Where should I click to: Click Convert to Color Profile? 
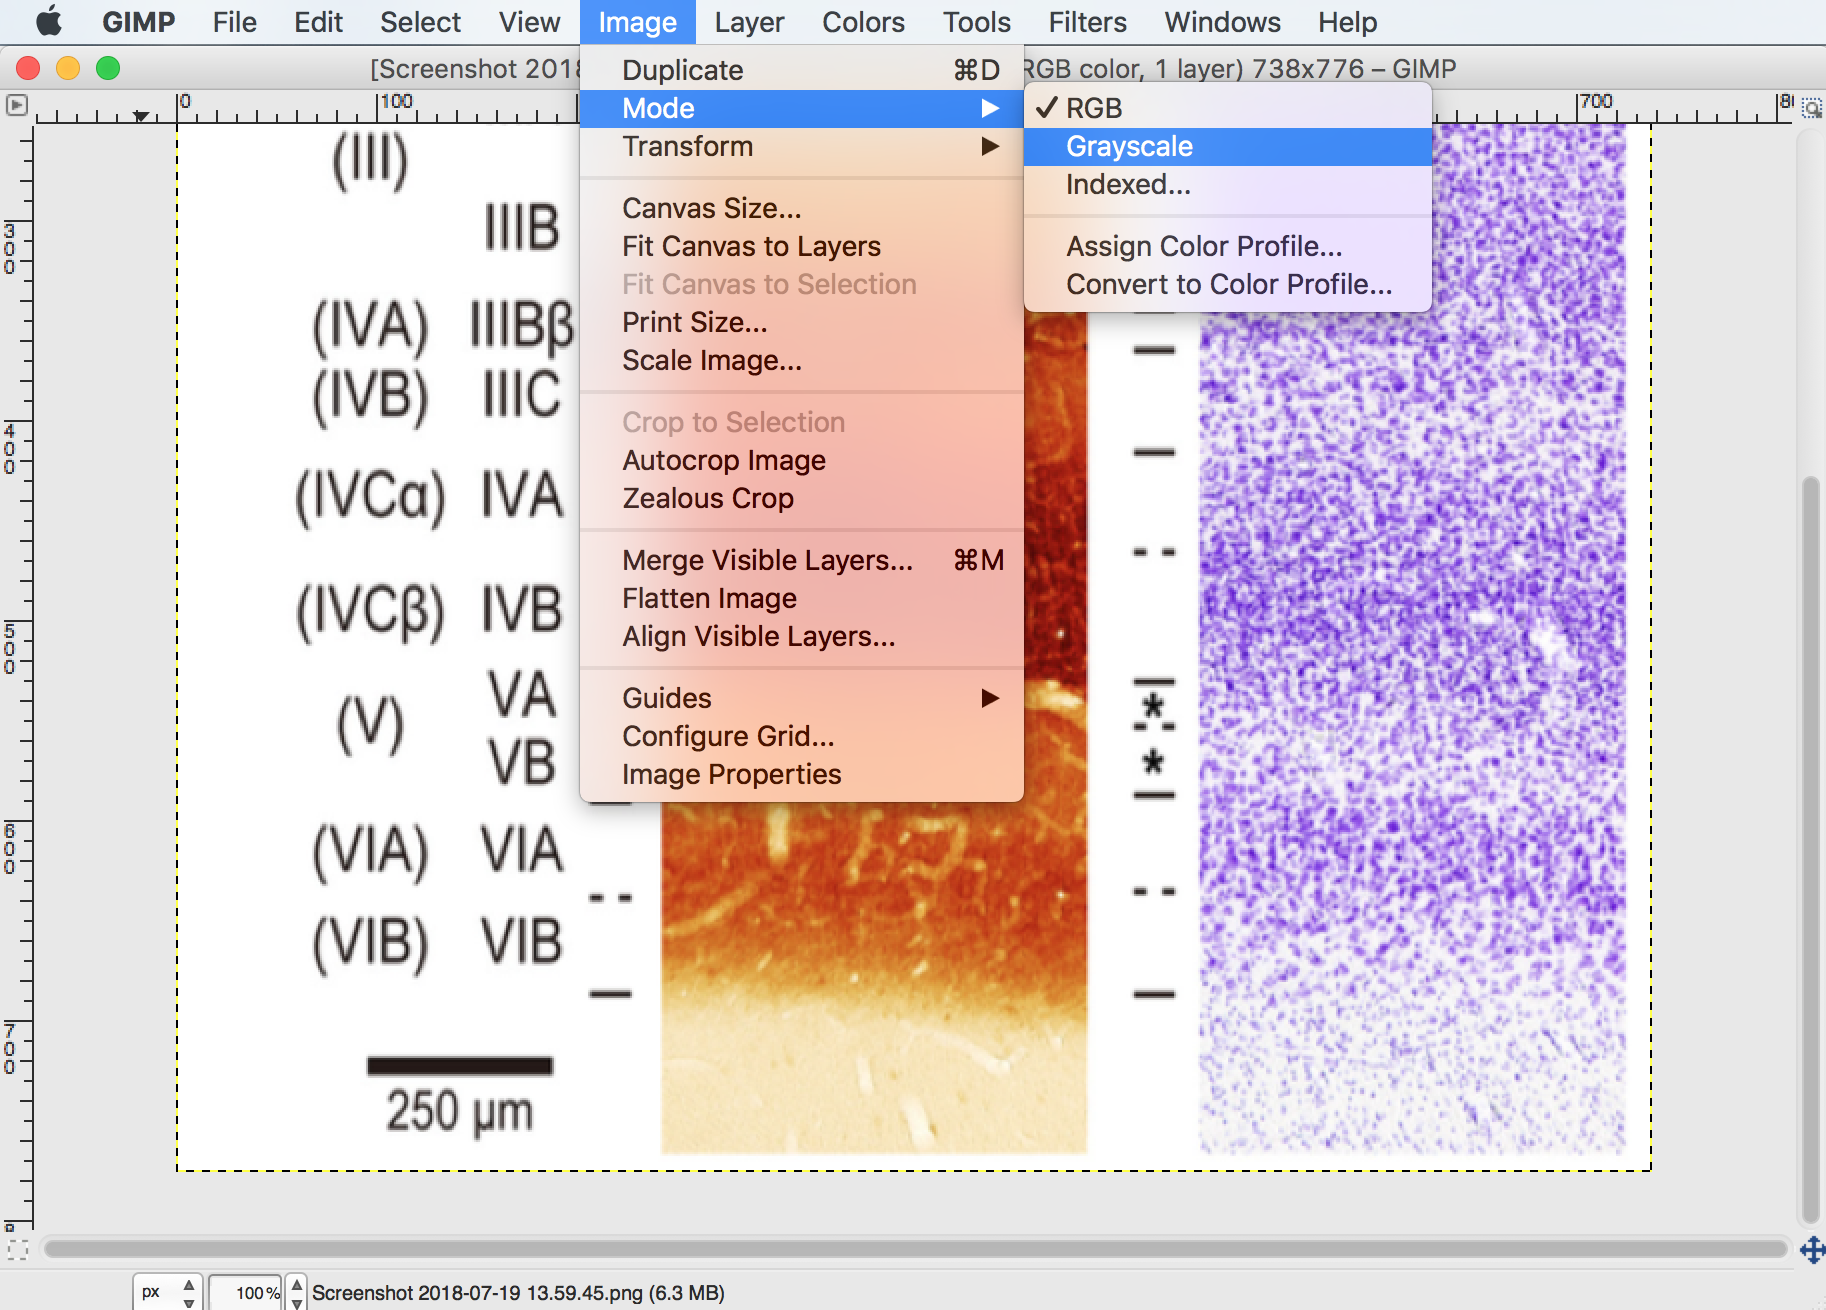(x=1229, y=284)
